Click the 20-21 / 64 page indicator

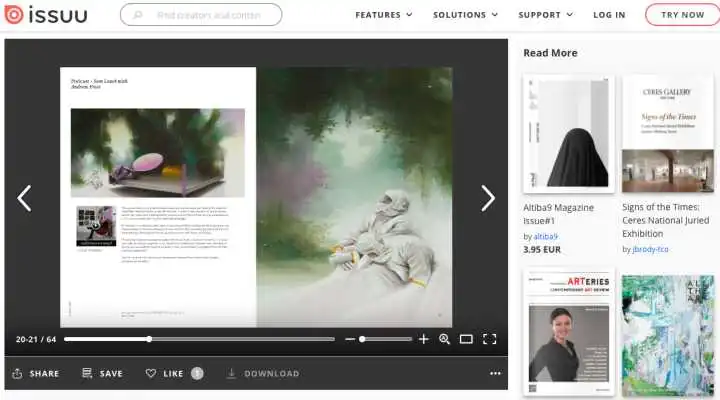click(x=36, y=339)
